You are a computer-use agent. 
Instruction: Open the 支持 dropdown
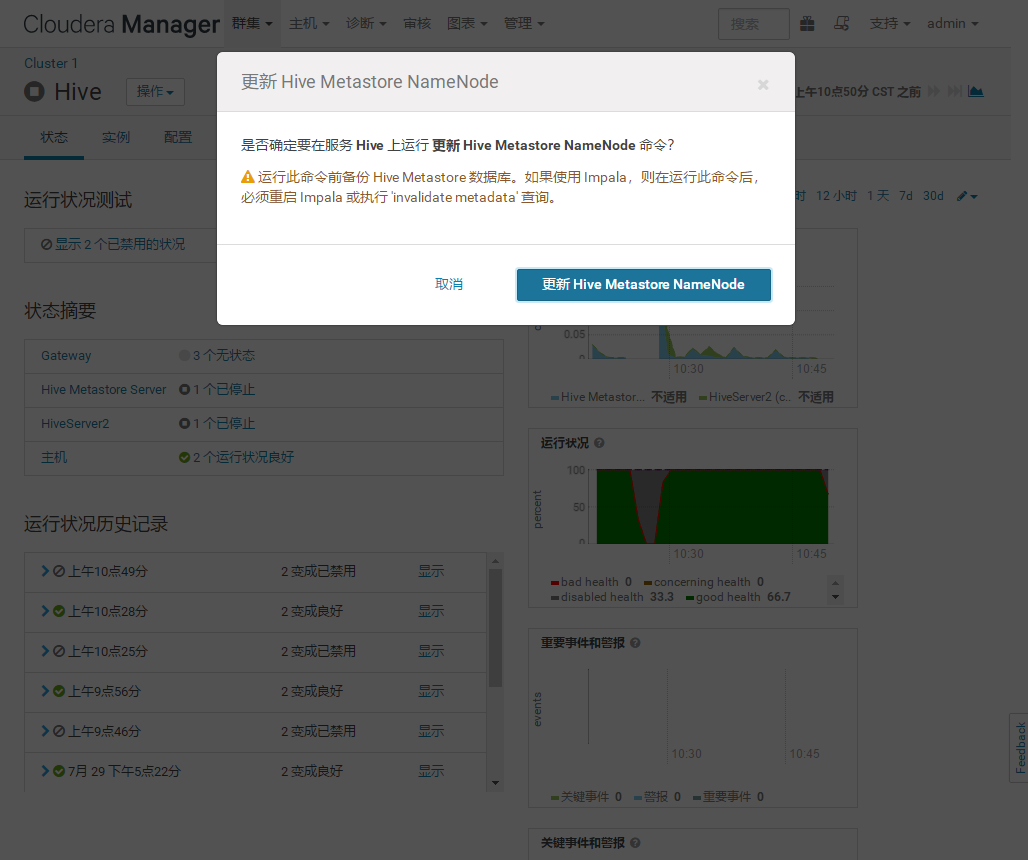(890, 24)
